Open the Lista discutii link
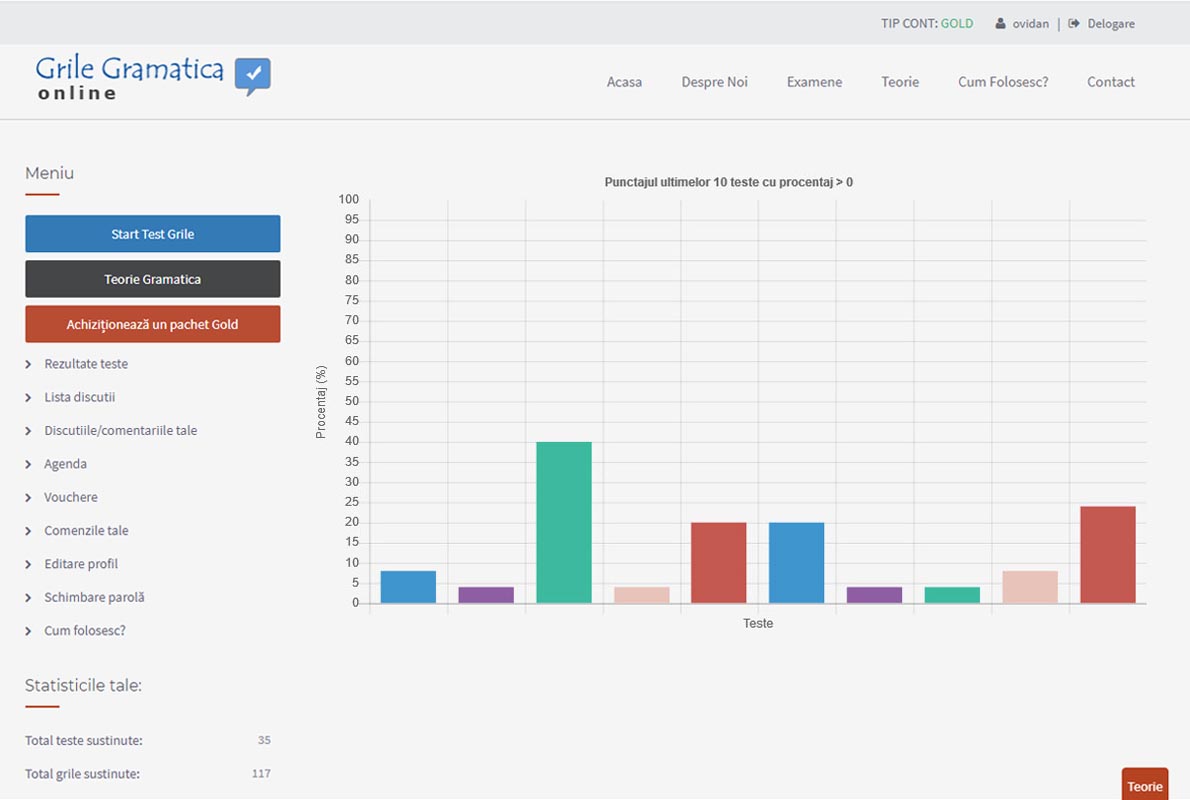 [80, 397]
